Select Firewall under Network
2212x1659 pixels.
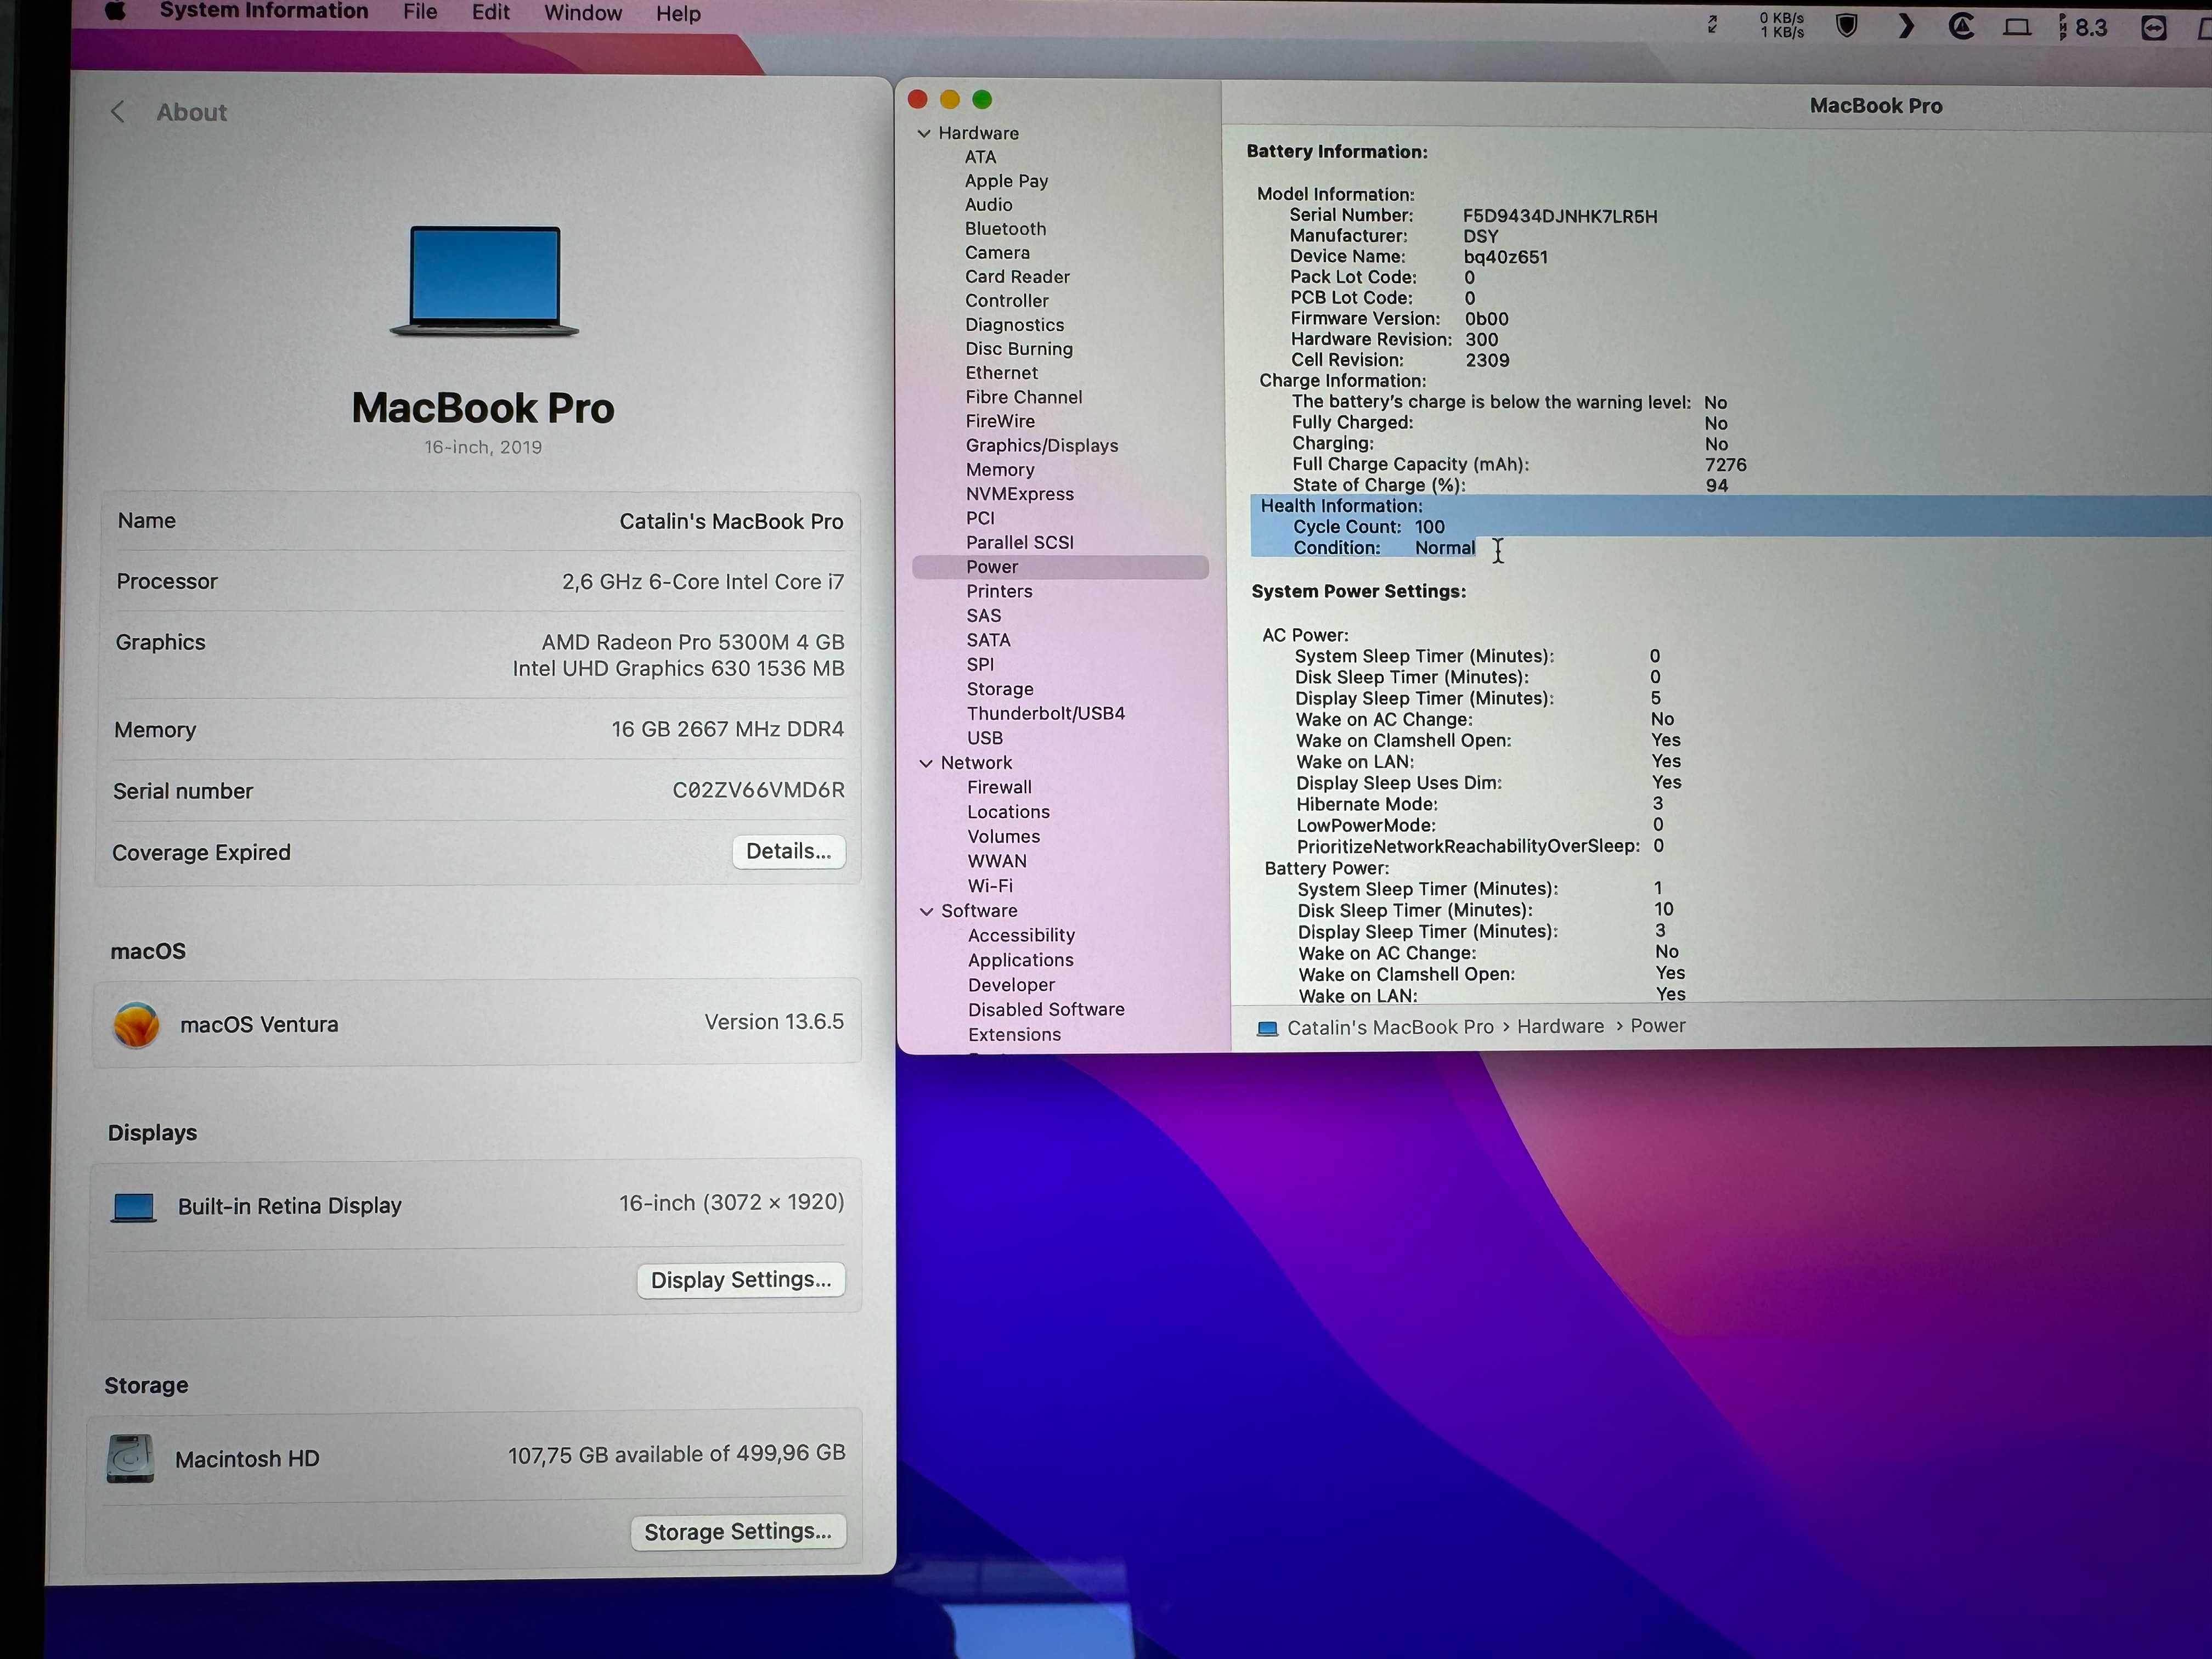[999, 787]
